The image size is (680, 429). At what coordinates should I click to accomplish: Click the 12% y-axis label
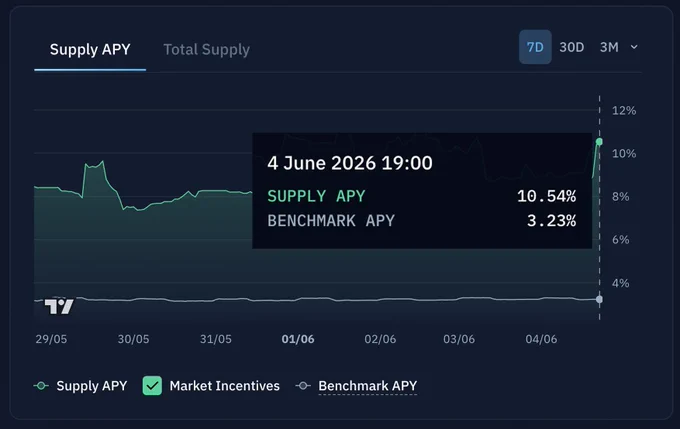(x=624, y=111)
